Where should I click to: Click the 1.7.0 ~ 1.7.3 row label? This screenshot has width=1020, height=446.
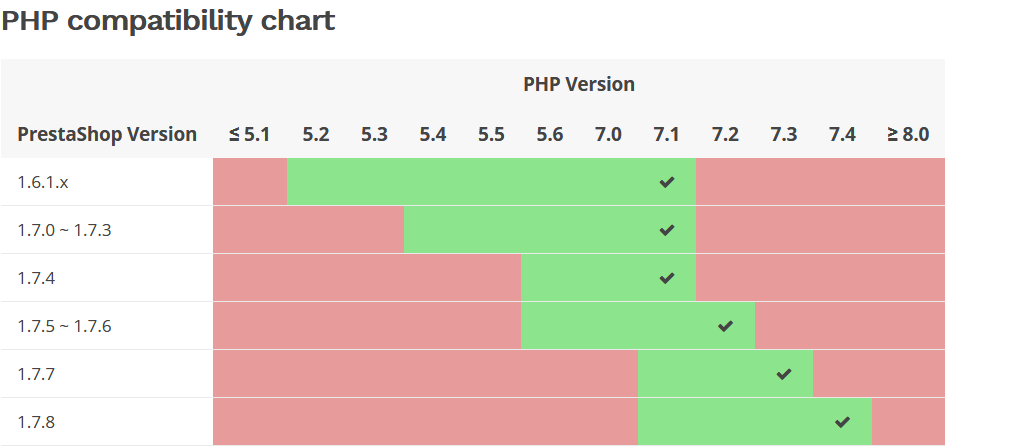[x=64, y=230]
